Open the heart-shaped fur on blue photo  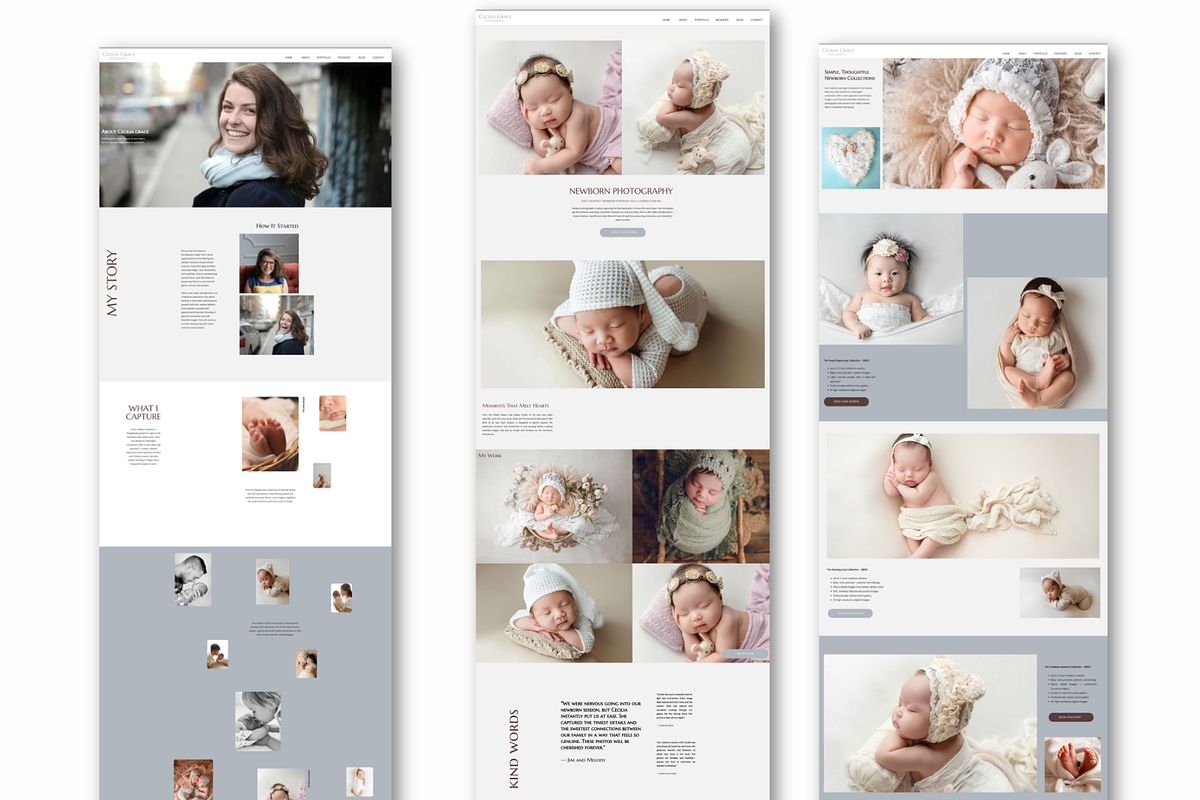pyautogui.click(x=851, y=158)
